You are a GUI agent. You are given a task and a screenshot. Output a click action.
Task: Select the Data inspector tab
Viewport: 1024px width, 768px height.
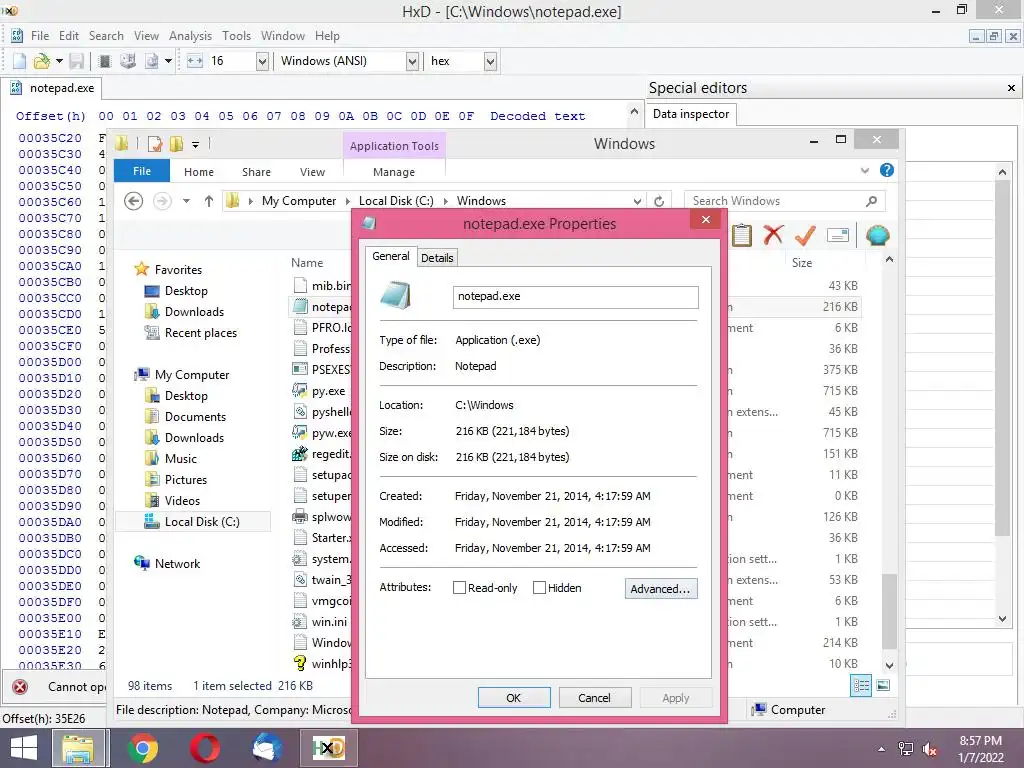coord(691,114)
